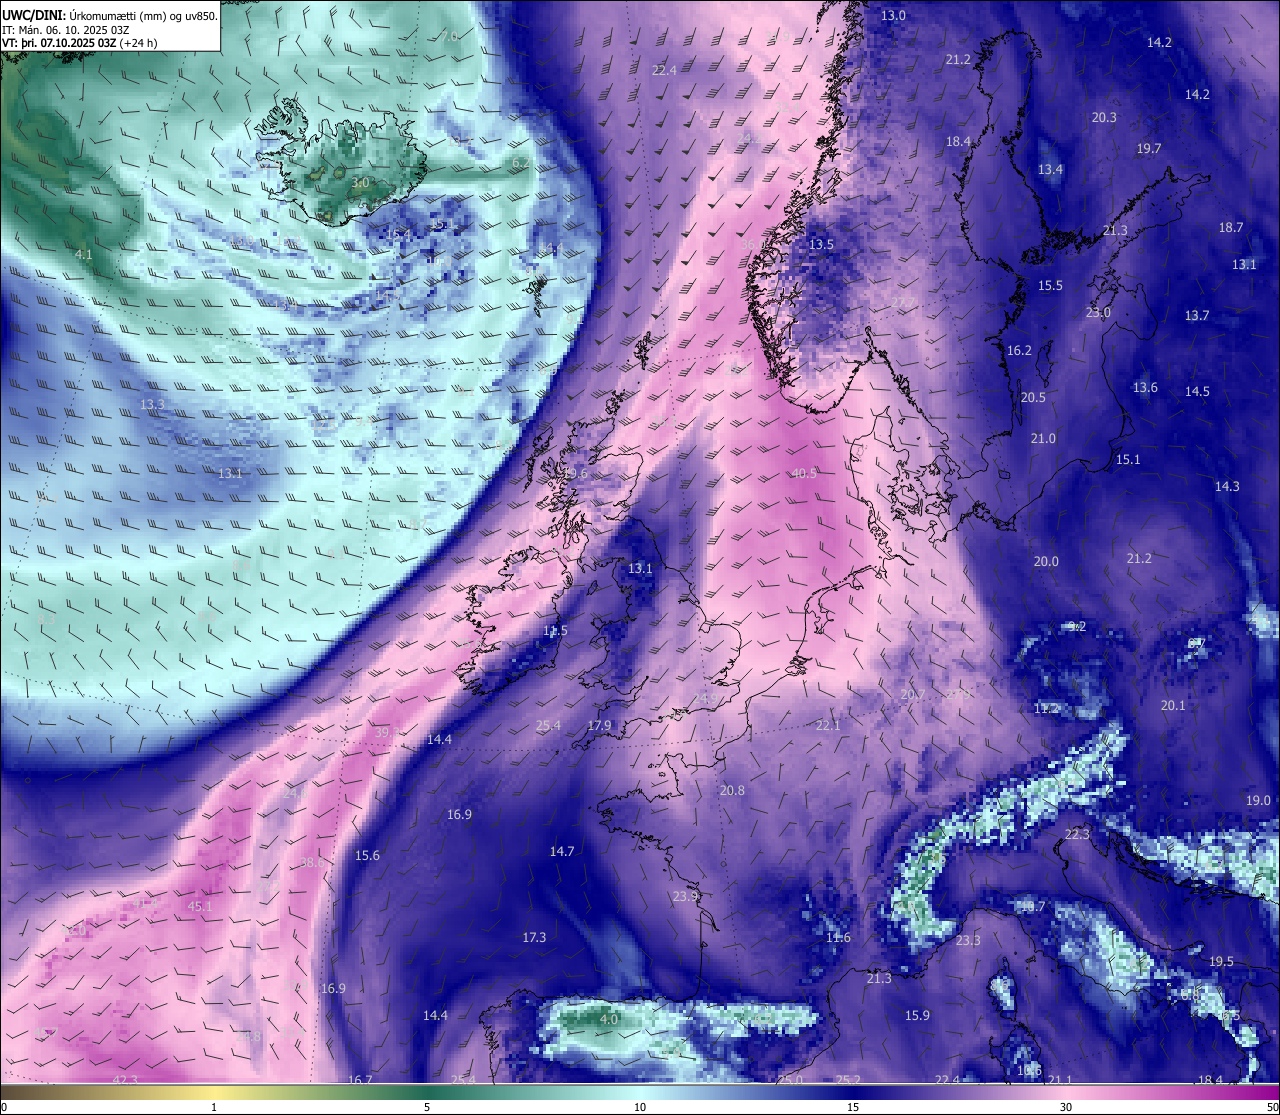Image resolution: width=1280 pixels, height=1115 pixels.
Task: Click the '11.5' value over Ireland
Action: tap(555, 630)
